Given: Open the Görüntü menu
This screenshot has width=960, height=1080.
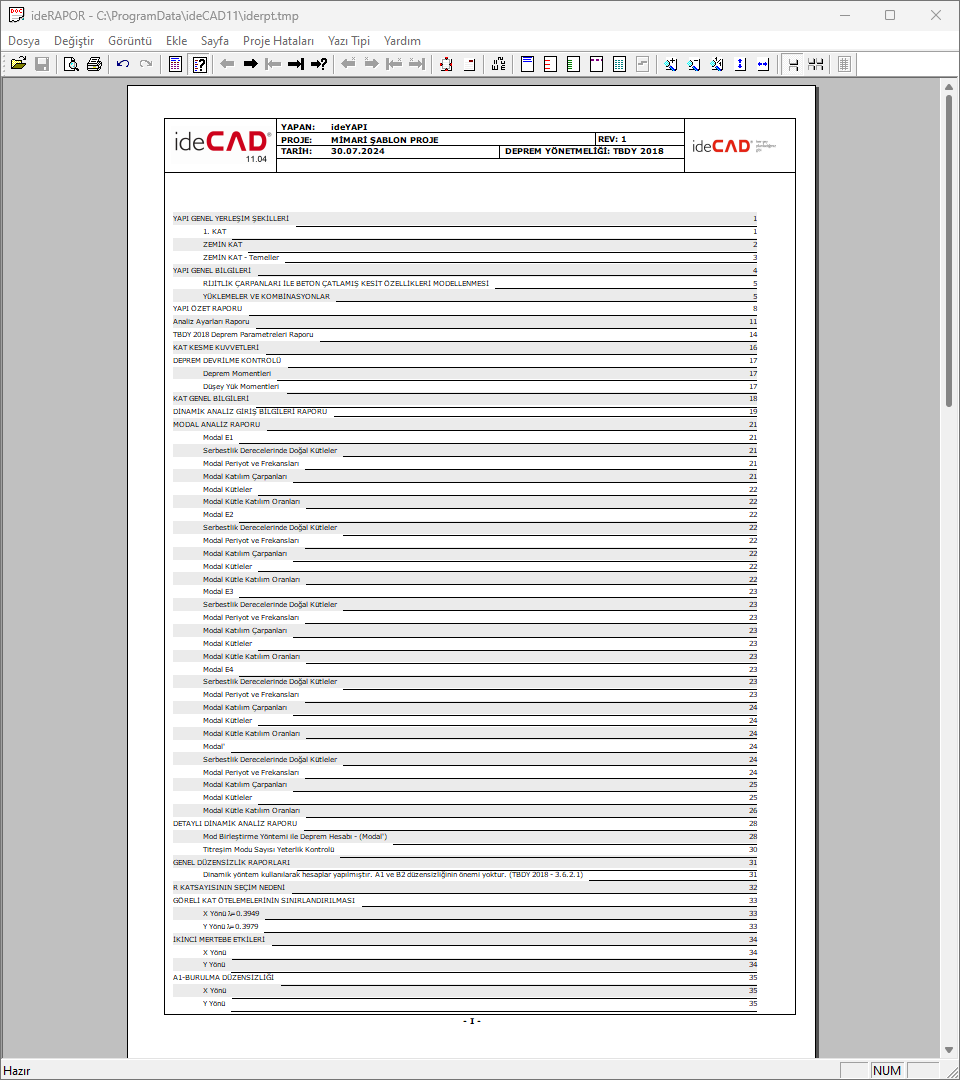Looking at the screenshot, I should [130, 41].
